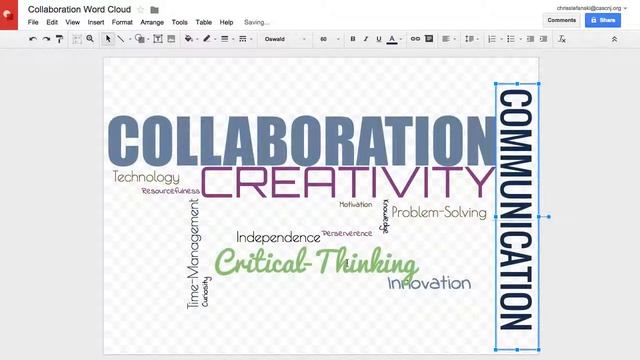Activate the Paint format tool

pos(60,39)
